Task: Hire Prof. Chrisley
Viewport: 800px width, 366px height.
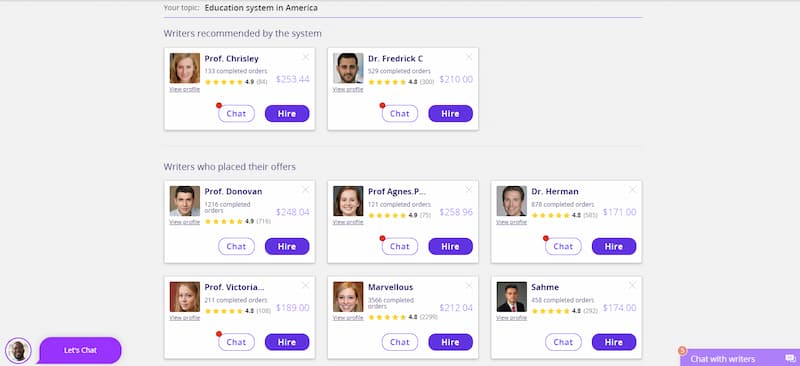Action: tap(287, 113)
